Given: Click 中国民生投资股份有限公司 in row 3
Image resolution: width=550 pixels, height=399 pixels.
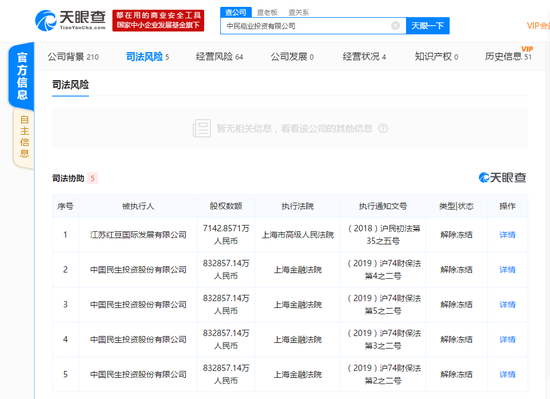Looking at the screenshot, I should 138,304.
